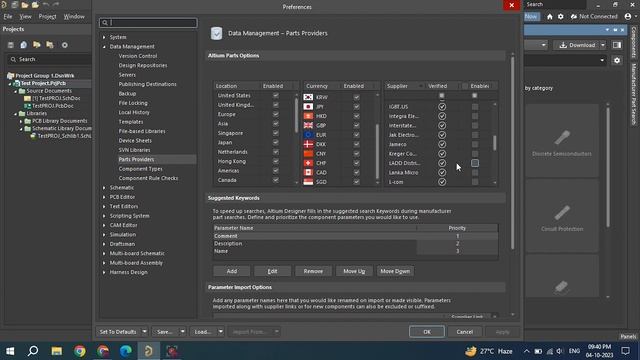Launch Google Chrome from taskbar

coord(80,351)
